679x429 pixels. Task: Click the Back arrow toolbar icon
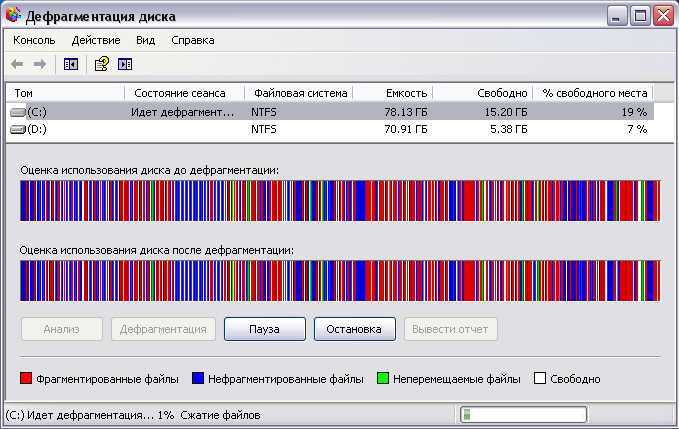(17, 65)
